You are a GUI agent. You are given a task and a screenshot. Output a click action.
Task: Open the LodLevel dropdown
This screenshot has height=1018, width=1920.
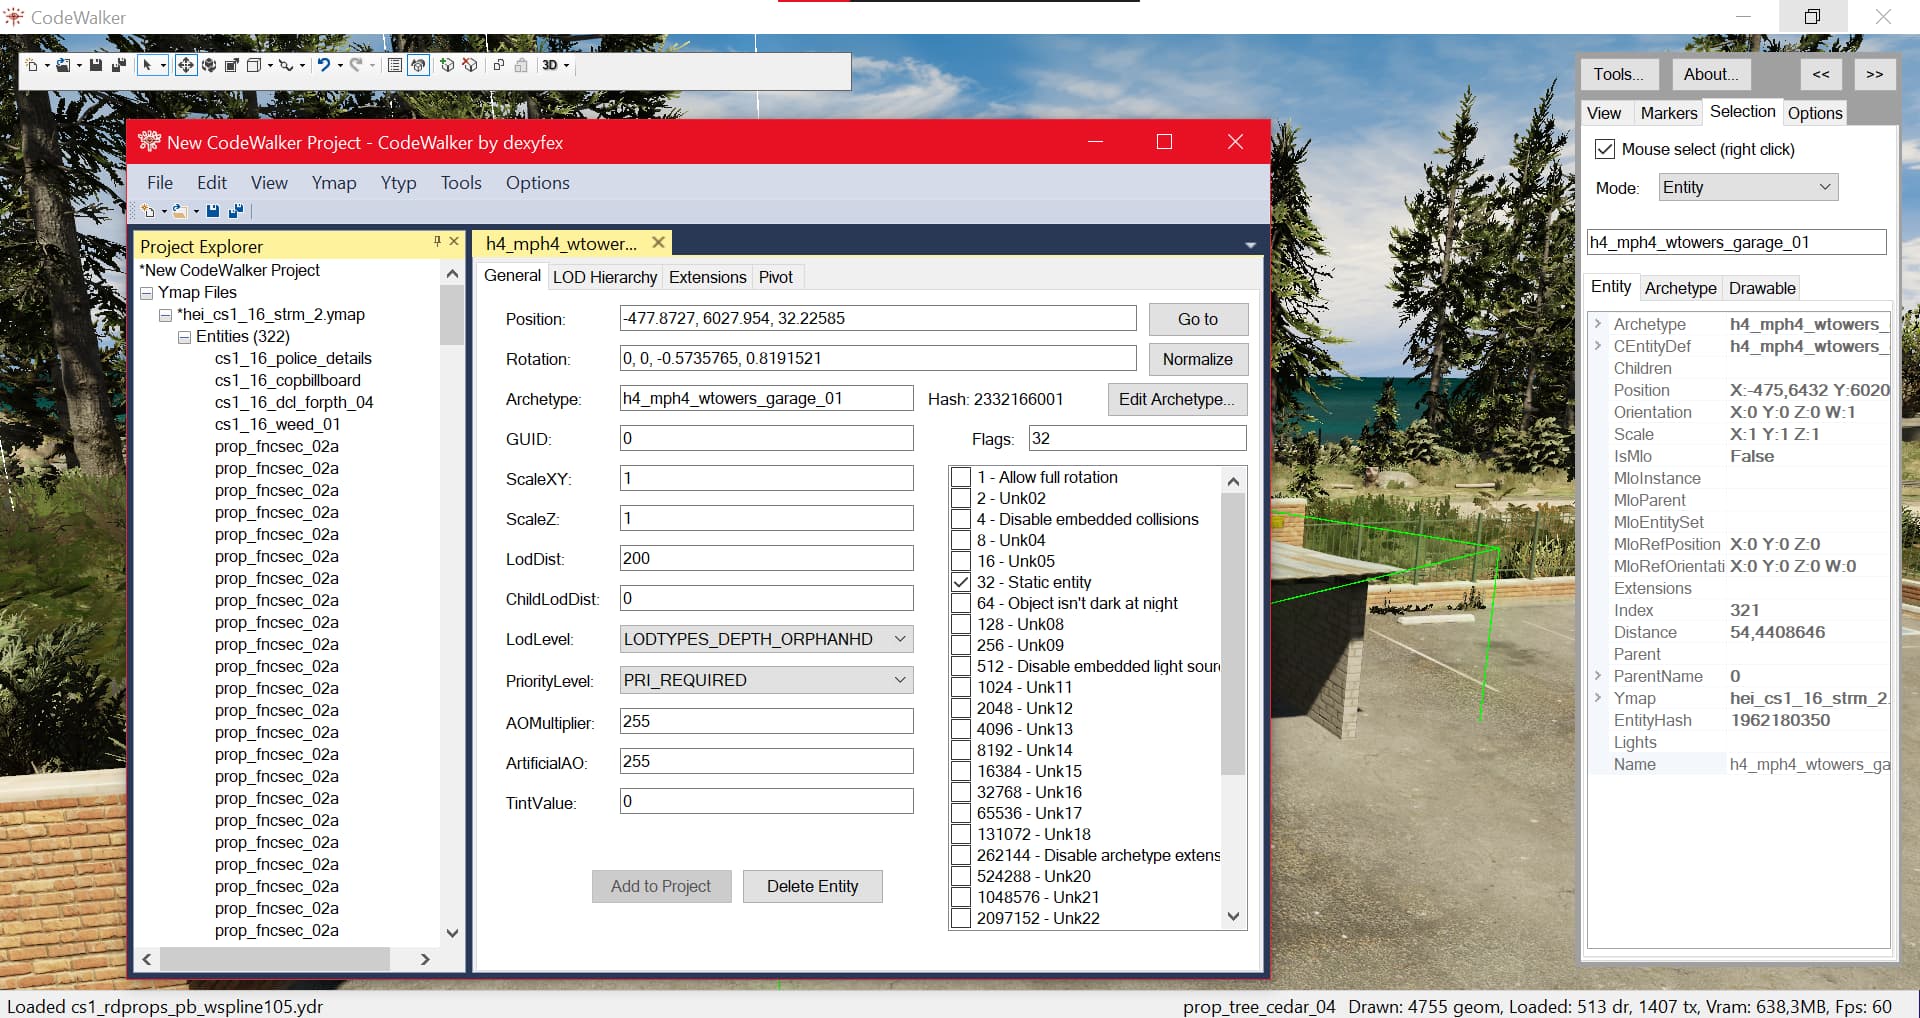[x=900, y=639]
